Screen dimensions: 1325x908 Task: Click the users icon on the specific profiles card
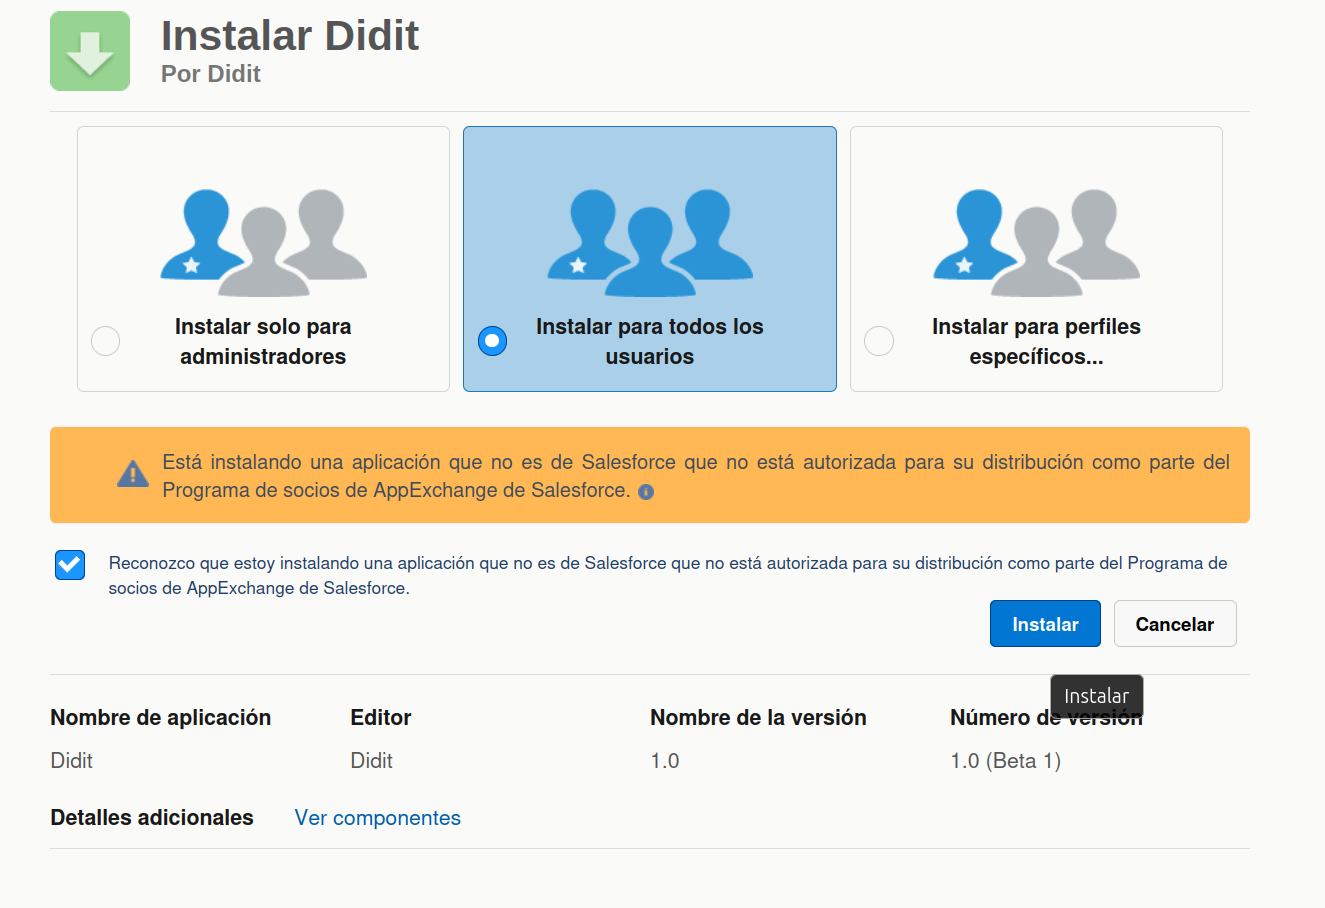(1036, 240)
